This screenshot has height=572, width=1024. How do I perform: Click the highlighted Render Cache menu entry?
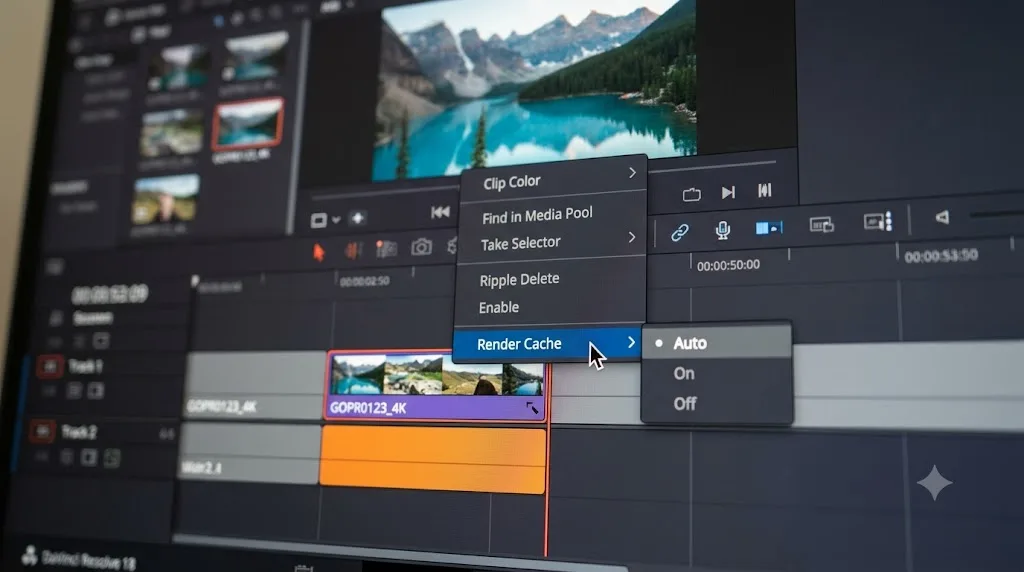[547, 344]
